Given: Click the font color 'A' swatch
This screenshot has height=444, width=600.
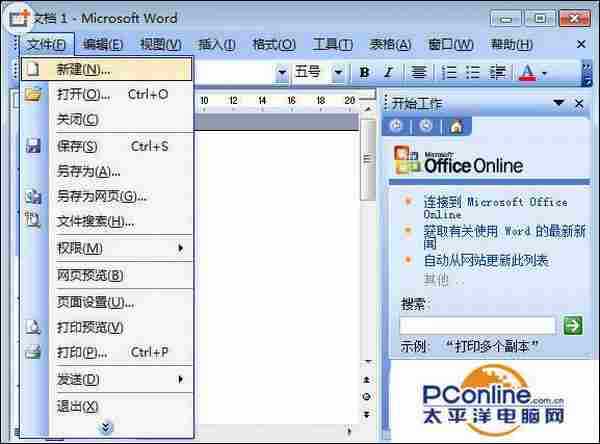Looking at the screenshot, I should (526, 73).
